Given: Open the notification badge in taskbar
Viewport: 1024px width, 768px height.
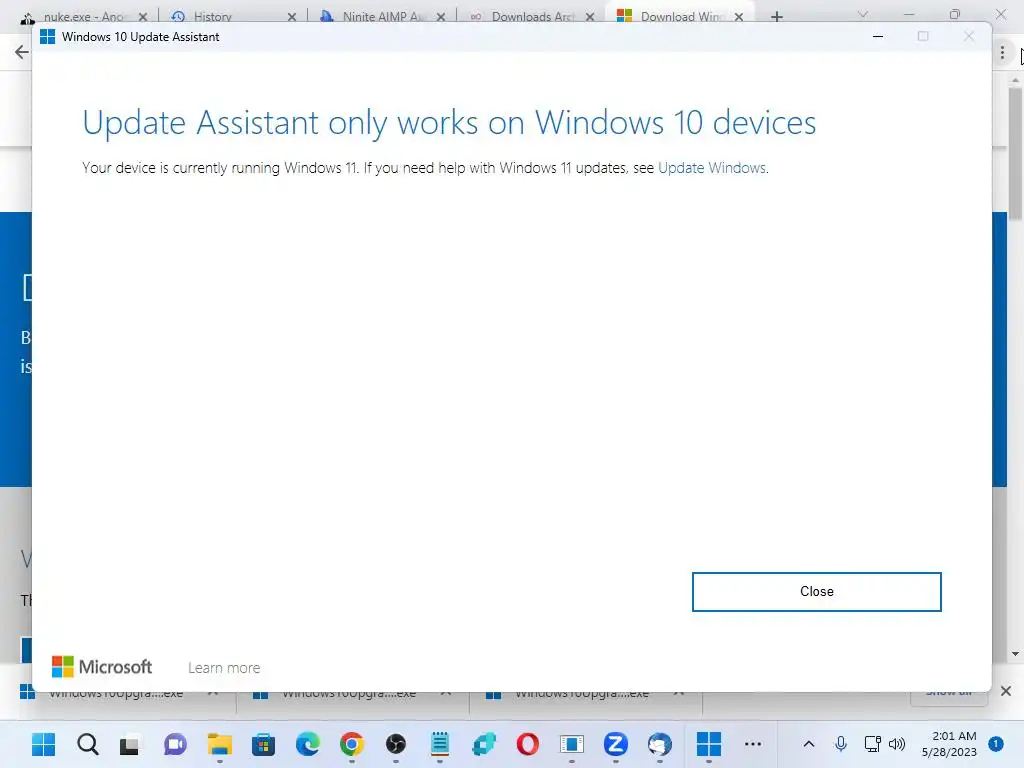Looking at the screenshot, I should point(996,744).
